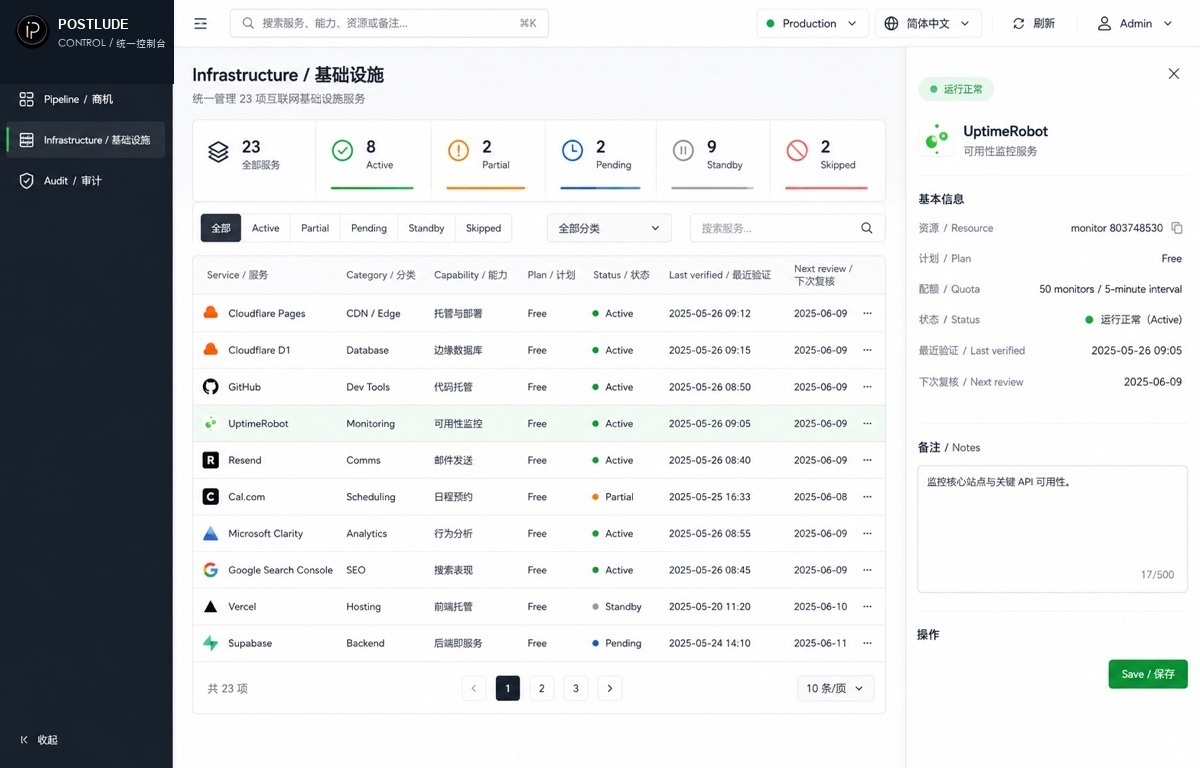Collapse the sidebar via 收起
The height and width of the screenshot is (768, 1200).
coord(40,740)
